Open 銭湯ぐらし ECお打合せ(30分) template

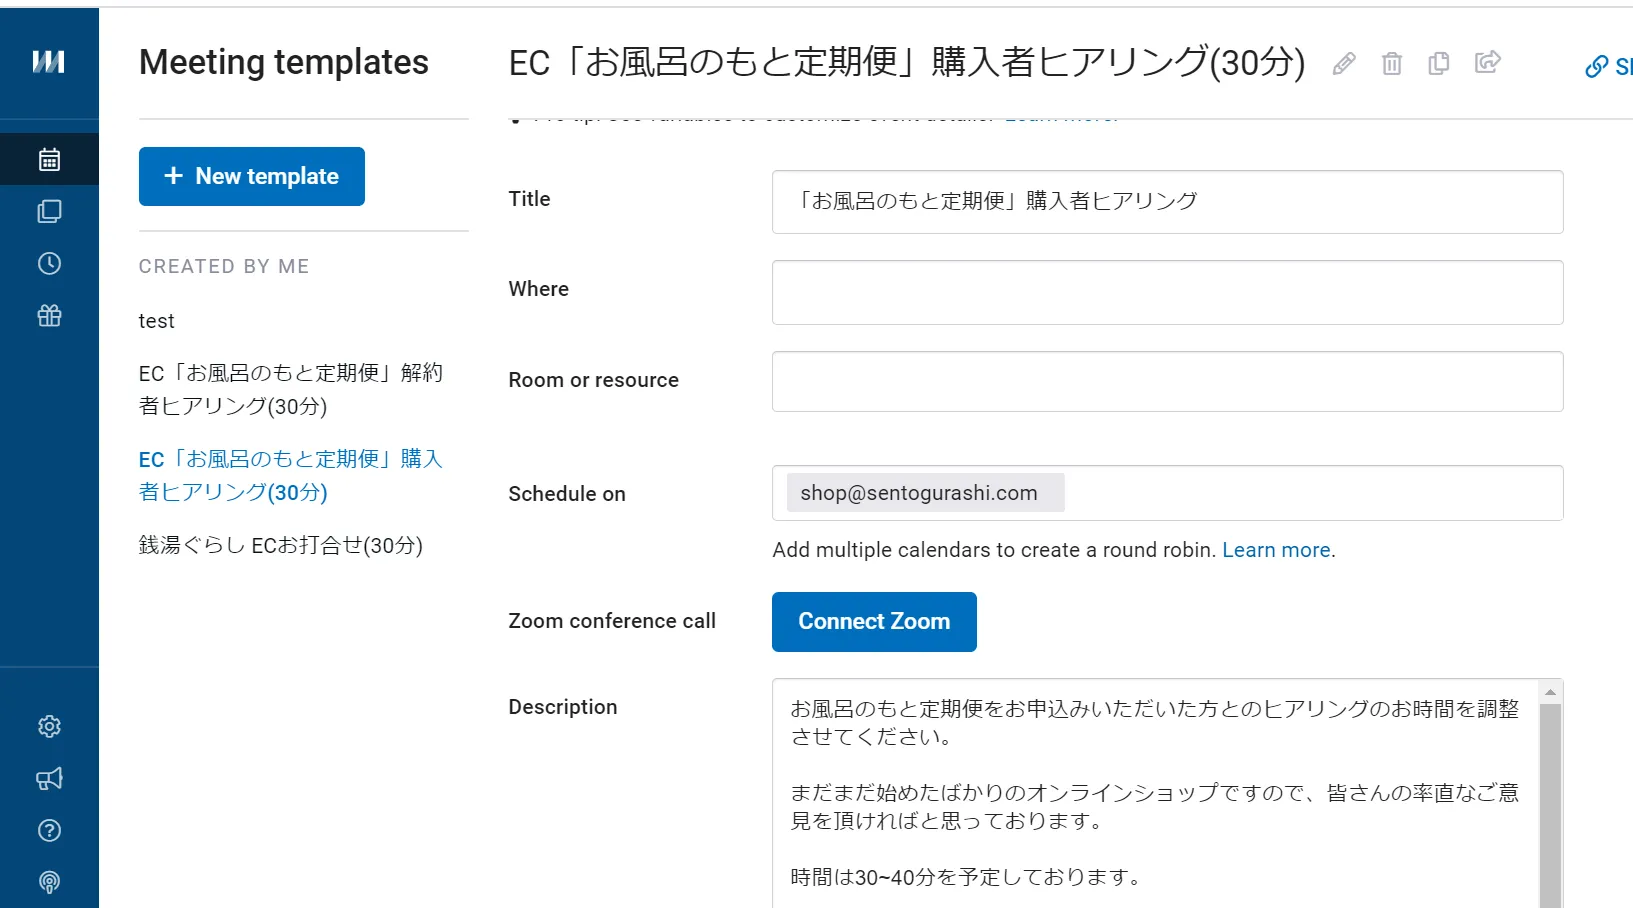click(281, 545)
